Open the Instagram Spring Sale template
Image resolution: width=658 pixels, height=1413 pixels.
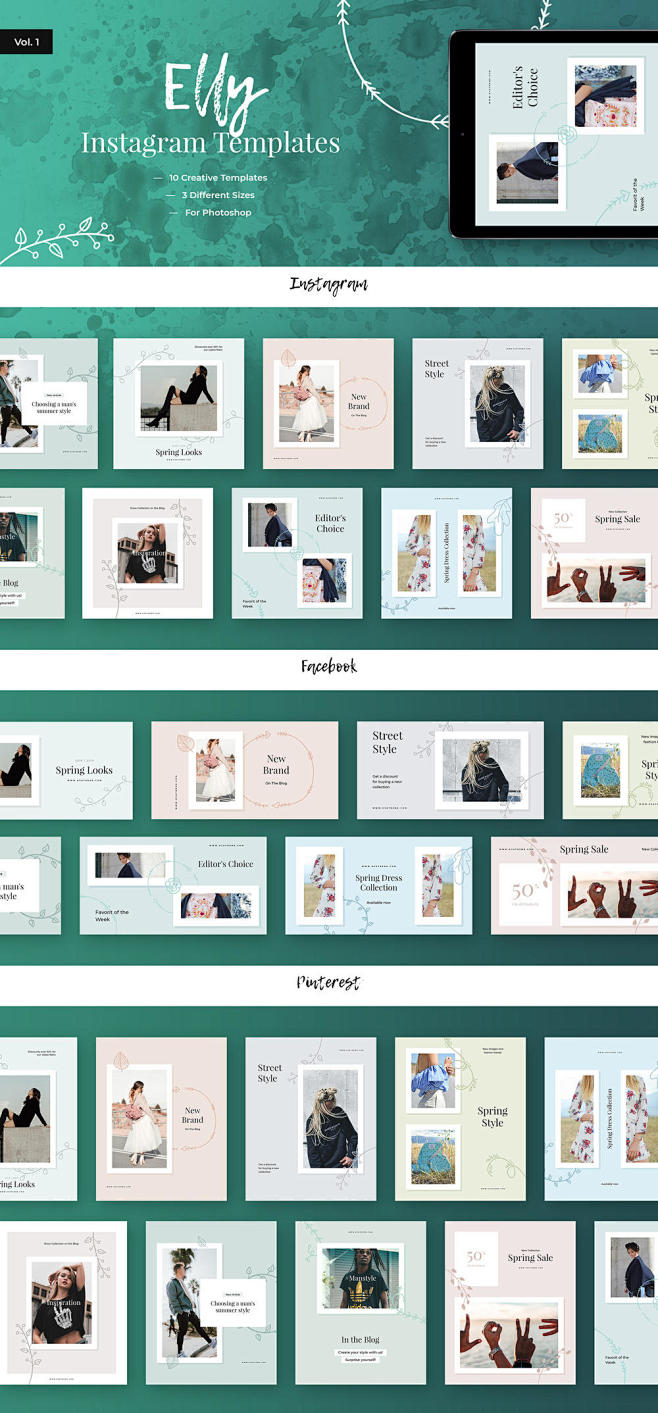click(x=594, y=553)
